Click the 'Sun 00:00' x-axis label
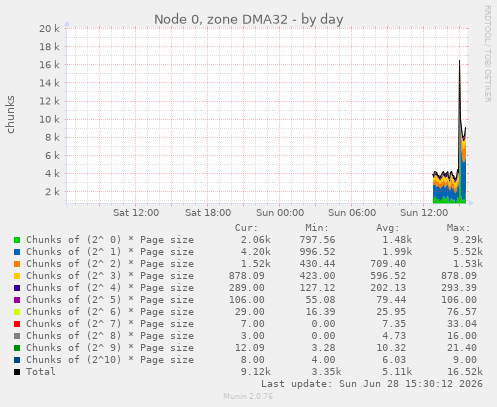The width and height of the screenshot is (497, 407). pos(280,213)
